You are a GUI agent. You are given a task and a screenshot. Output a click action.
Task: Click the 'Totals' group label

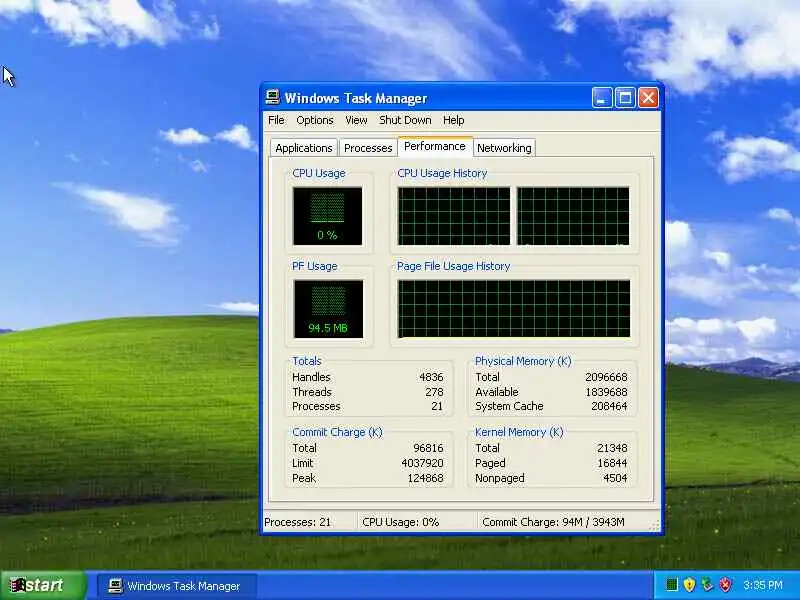(x=307, y=361)
